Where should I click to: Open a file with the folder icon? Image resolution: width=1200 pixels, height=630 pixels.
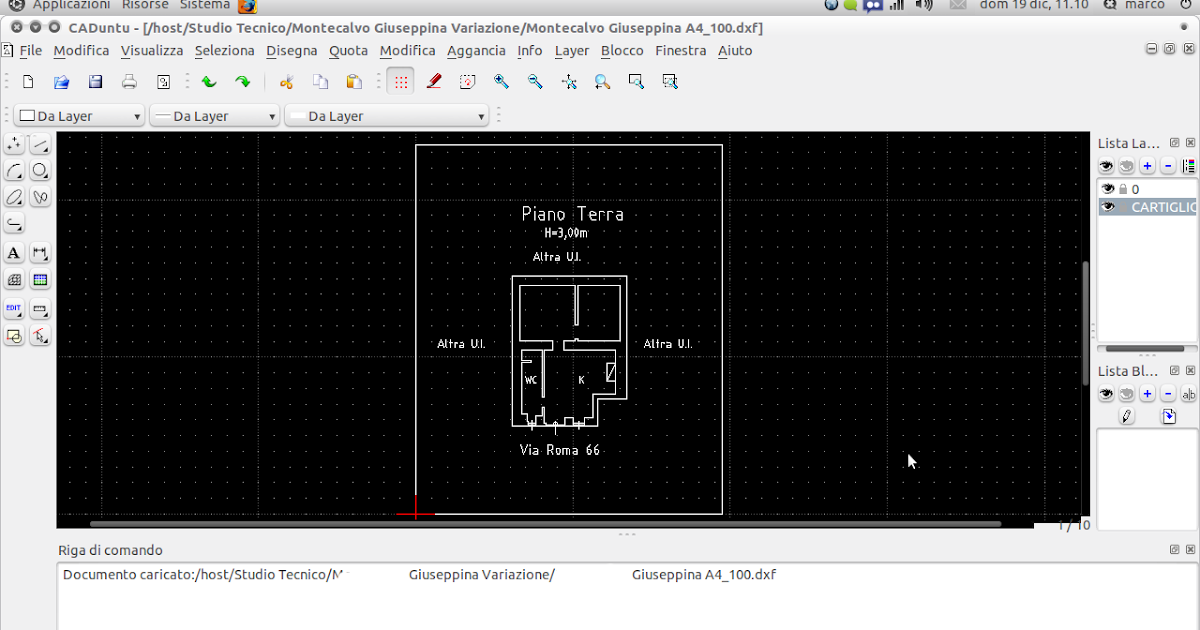pyautogui.click(x=61, y=82)
